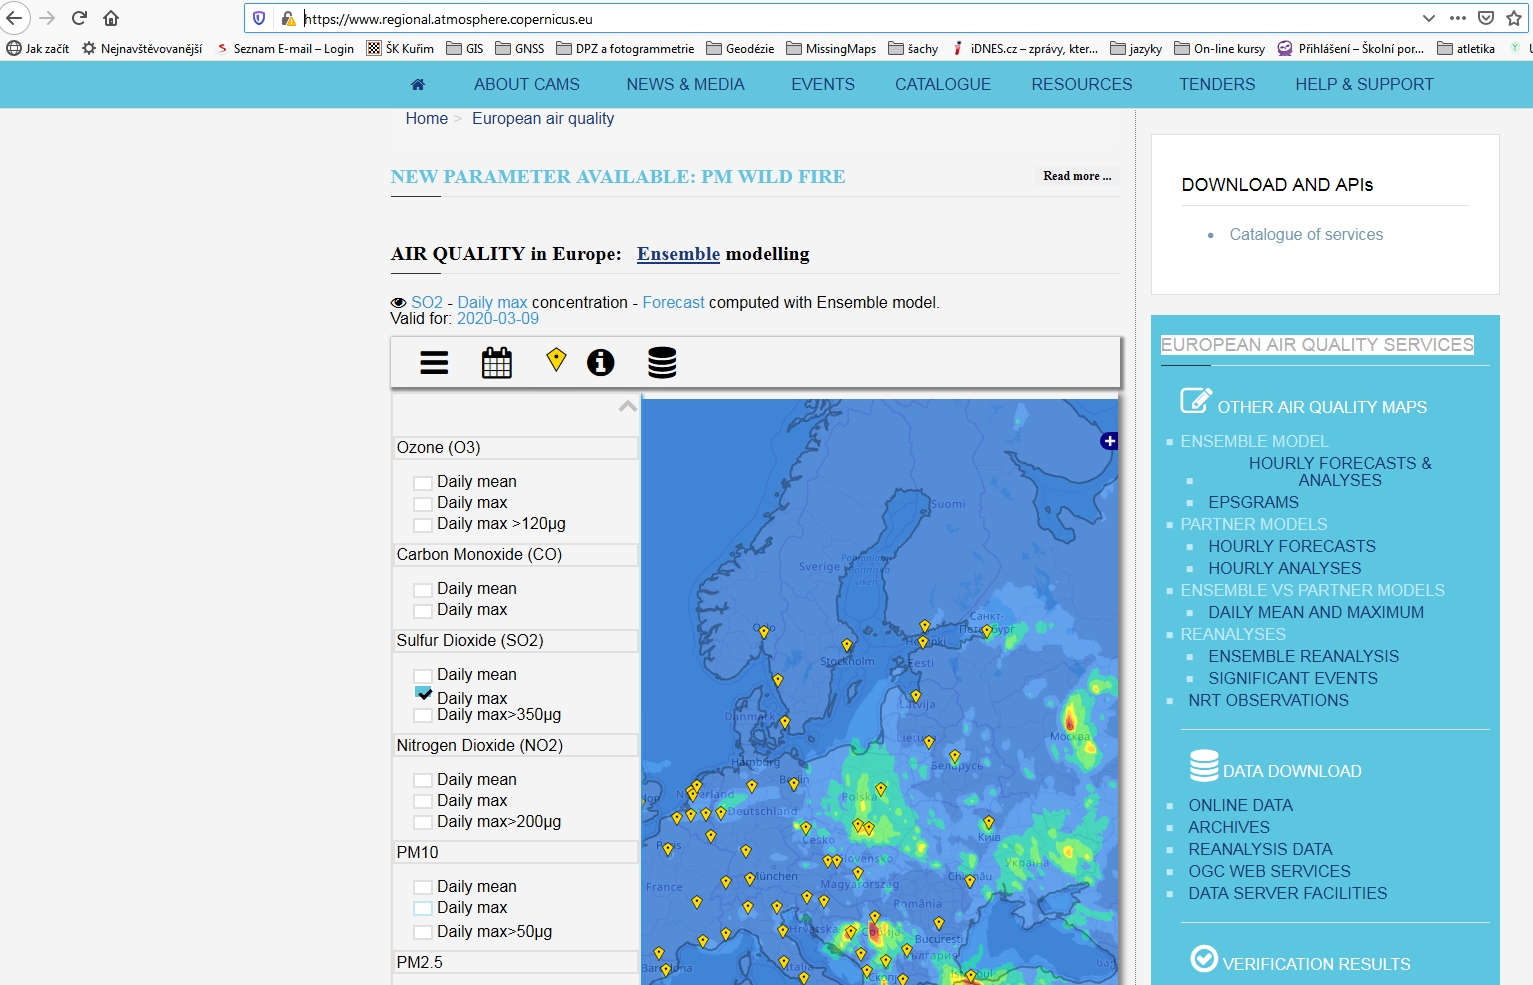
Task: Open the calendar date picker icon
Action: (x=497, y=362)
